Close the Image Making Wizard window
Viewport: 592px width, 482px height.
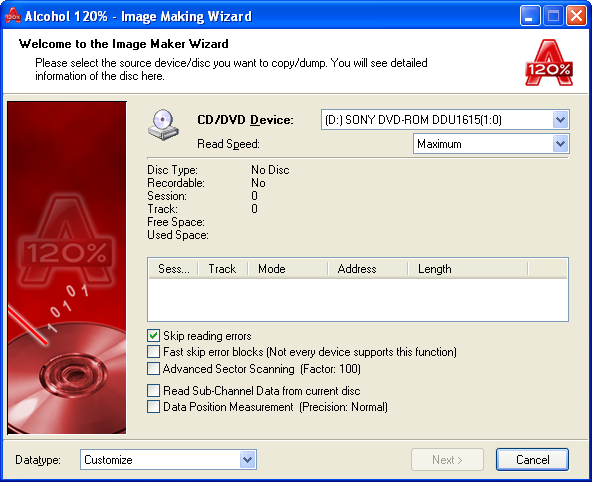tap(576, 16)
